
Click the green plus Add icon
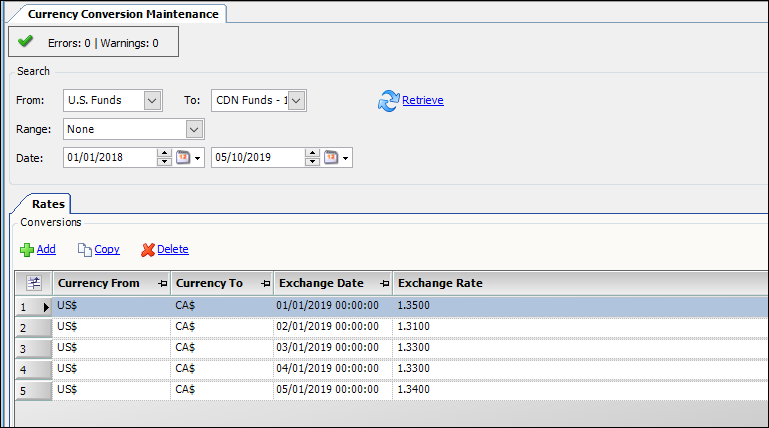pyautogui.click(x=27, y=250)
